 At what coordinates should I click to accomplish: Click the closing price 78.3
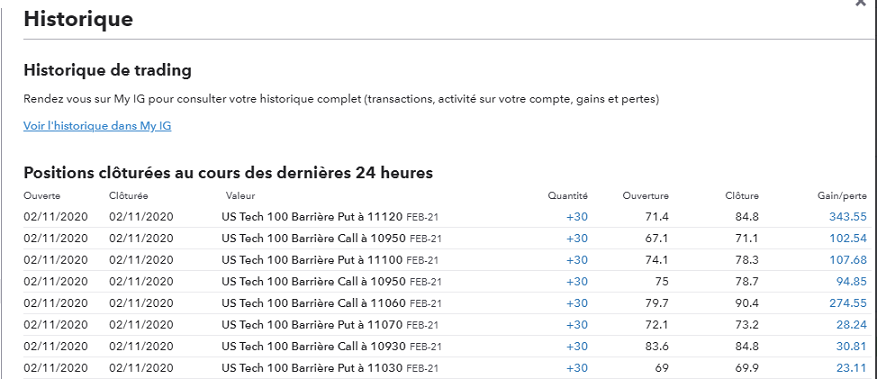[x=747, y=260]
